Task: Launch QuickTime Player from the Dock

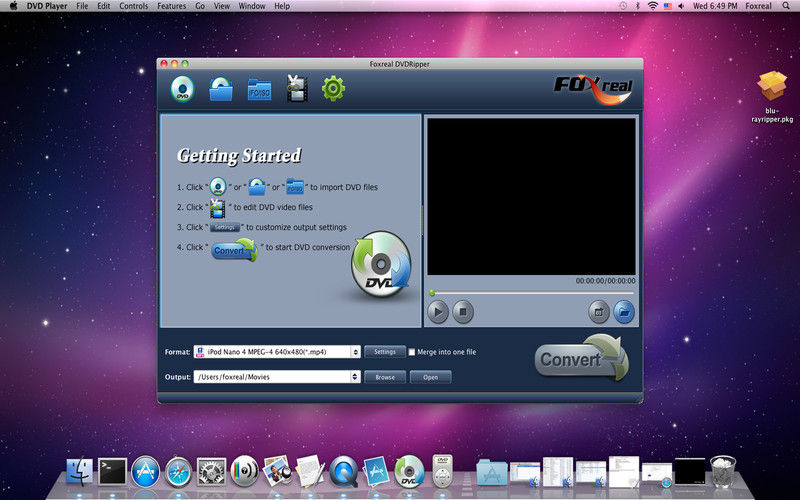Action: coord(343,471)
